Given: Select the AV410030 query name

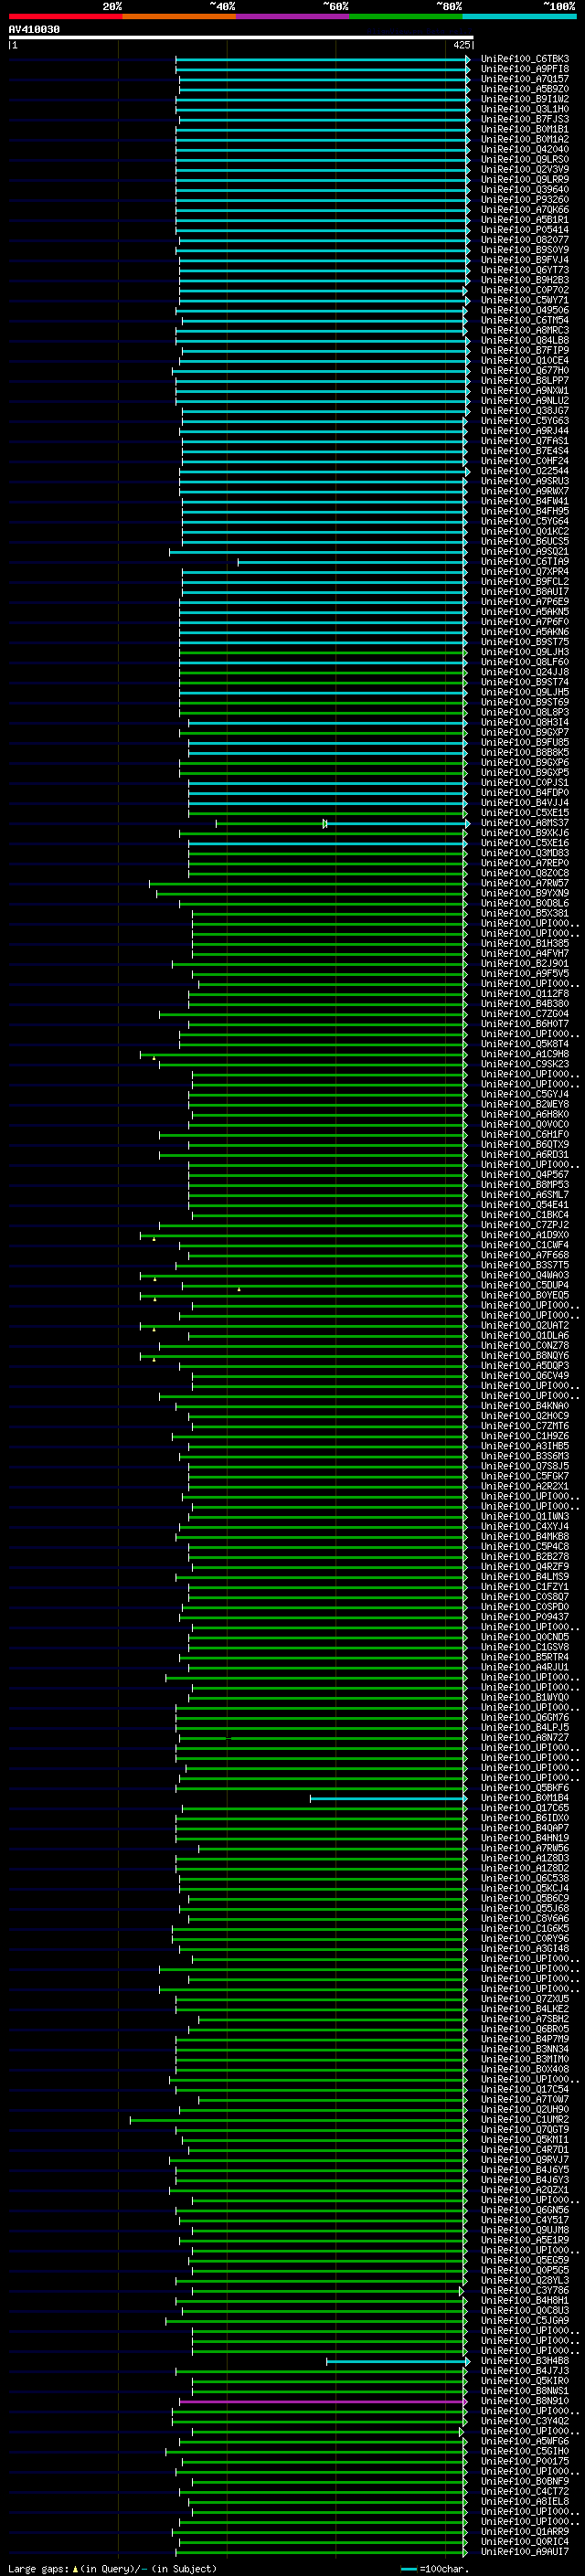Looking at the screenshot, I should point(34,29).
